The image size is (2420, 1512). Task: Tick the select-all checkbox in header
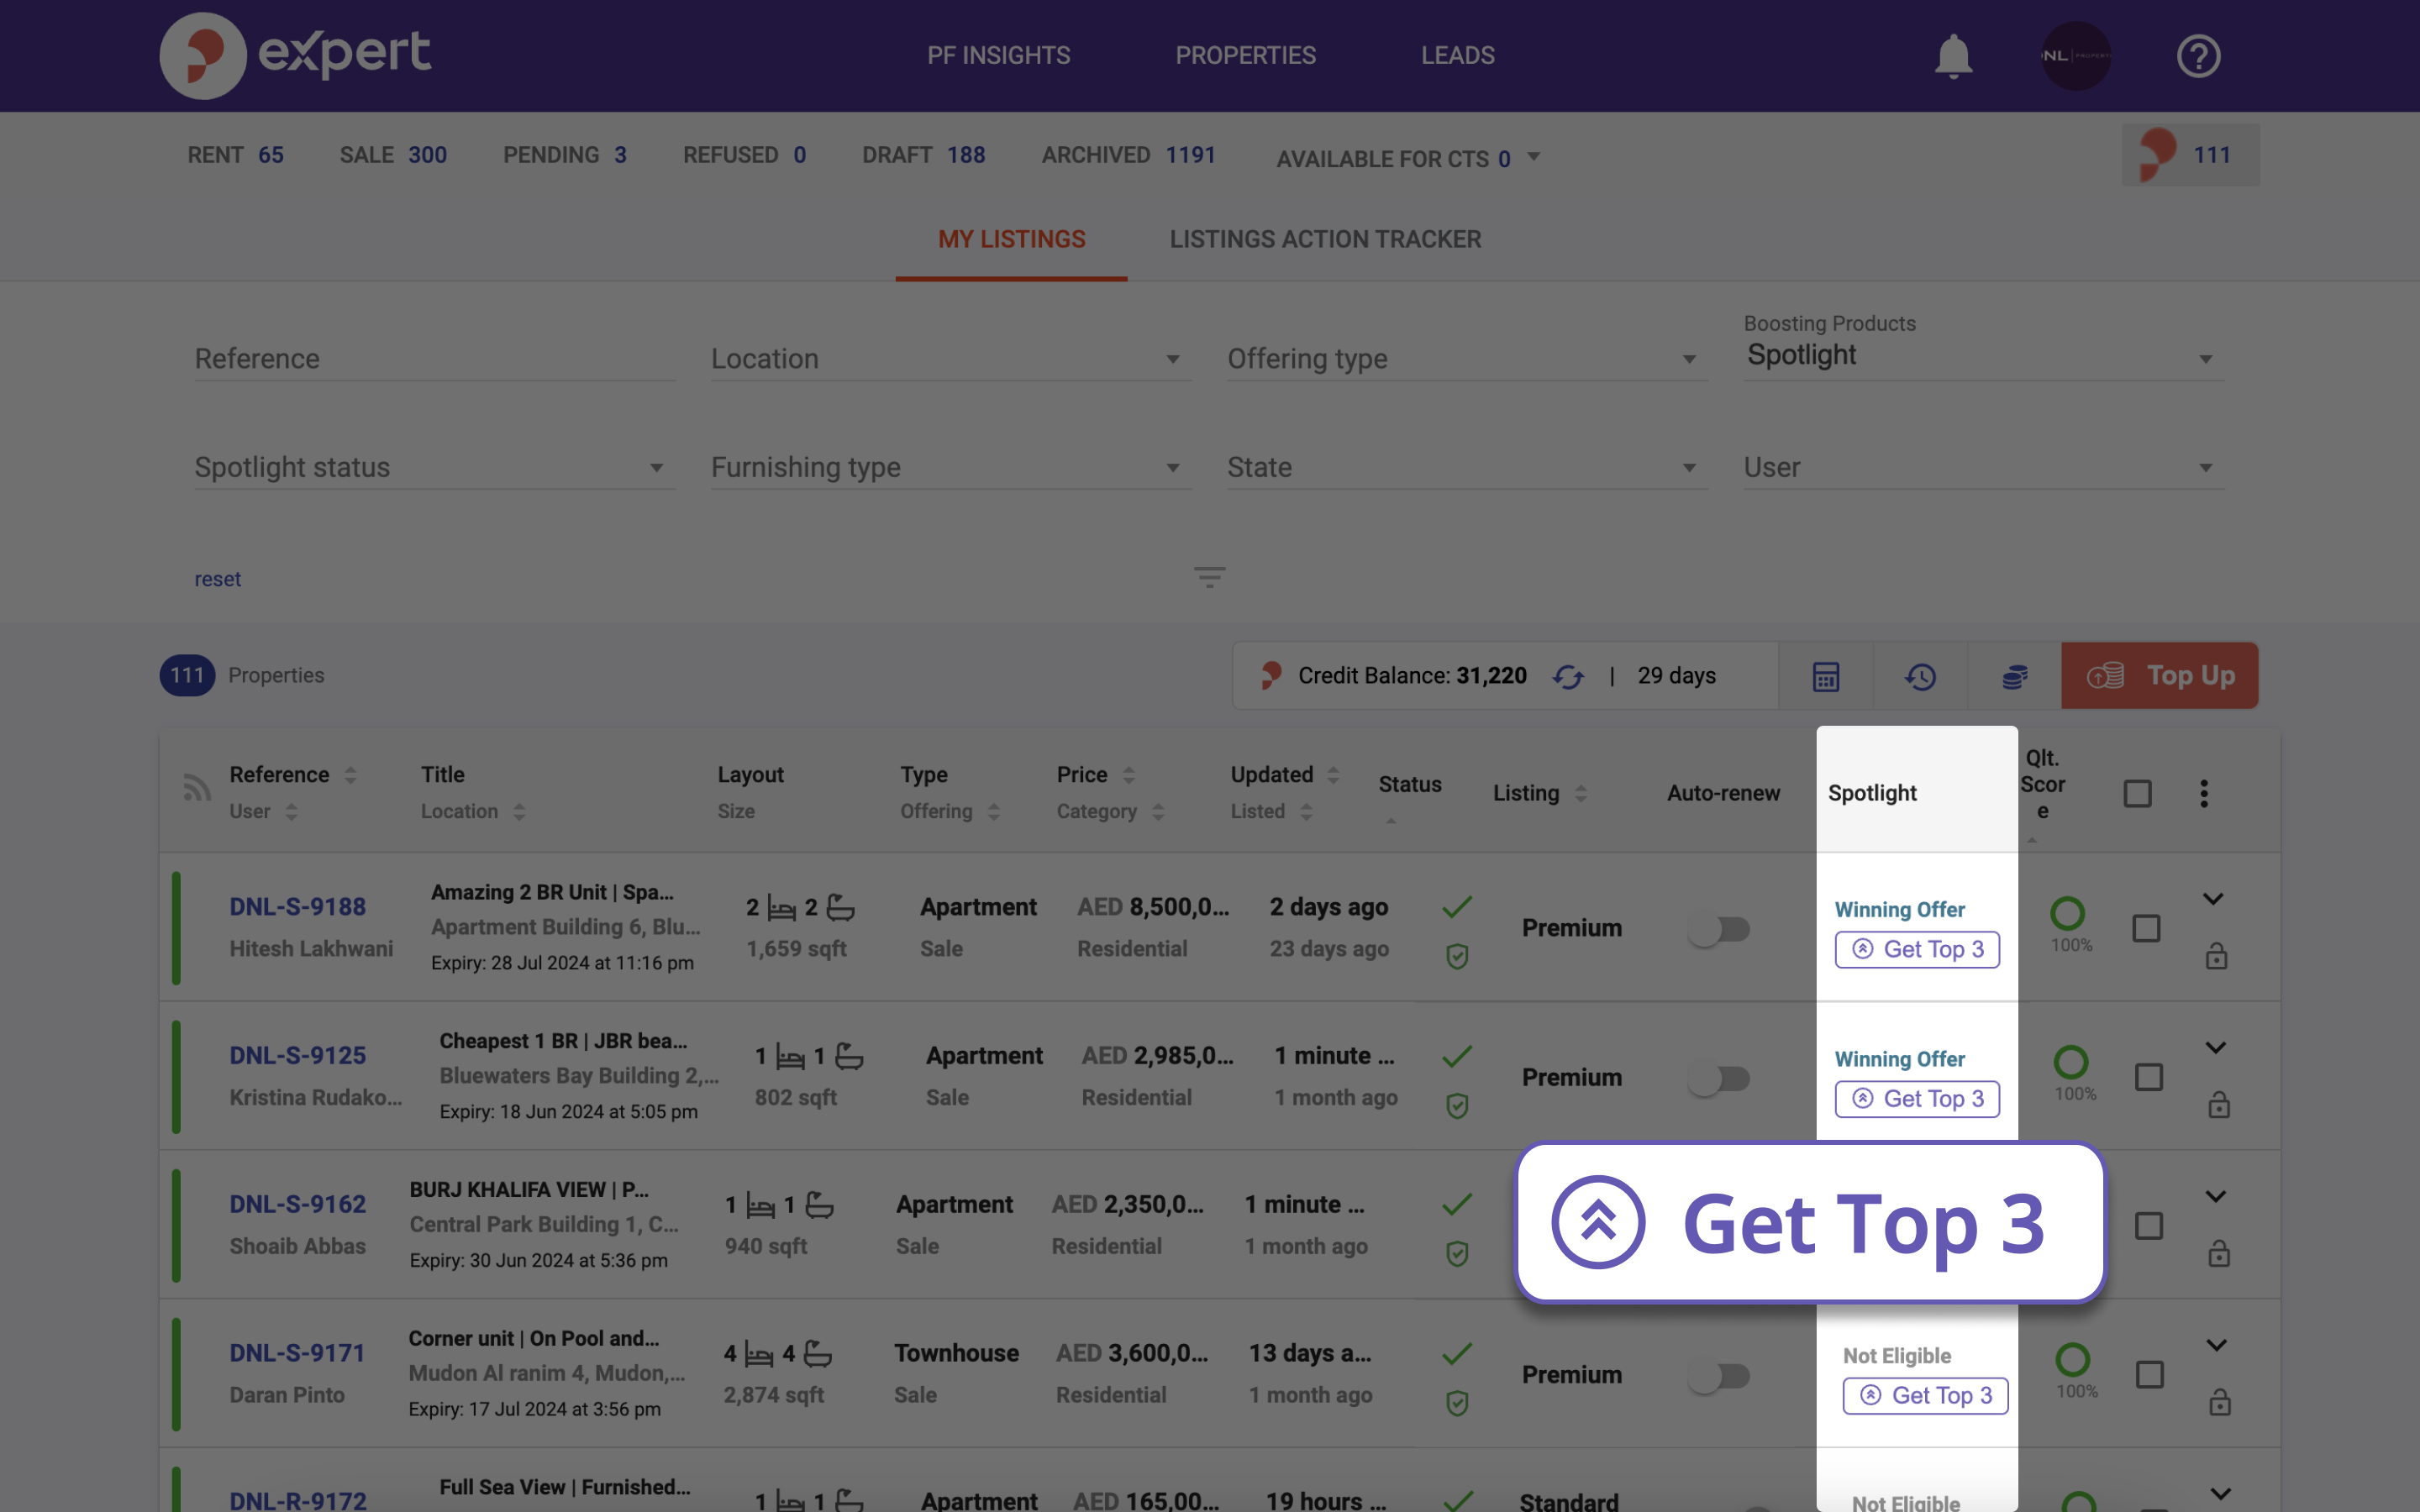[2137, 794]
